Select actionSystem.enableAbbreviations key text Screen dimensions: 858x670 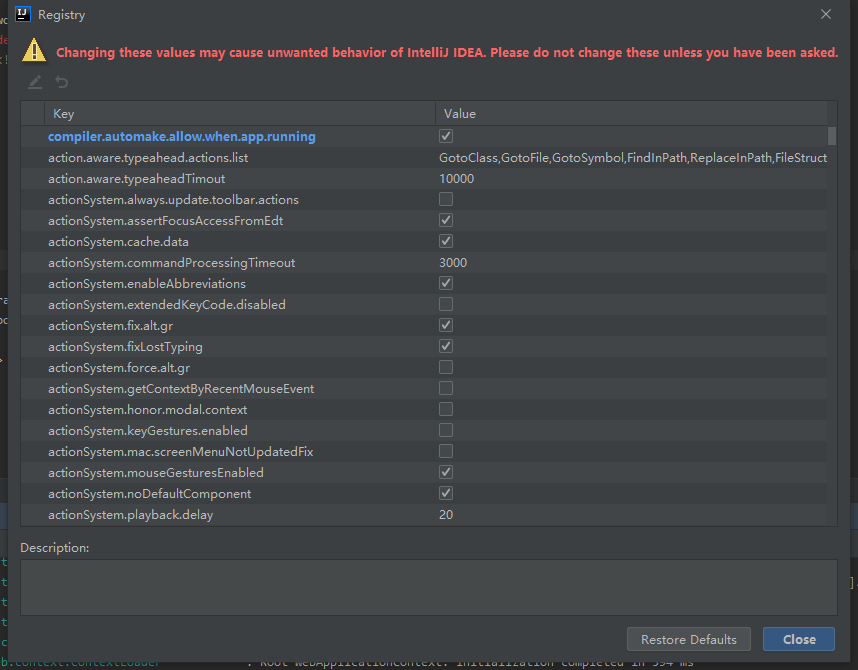point(147,284)
